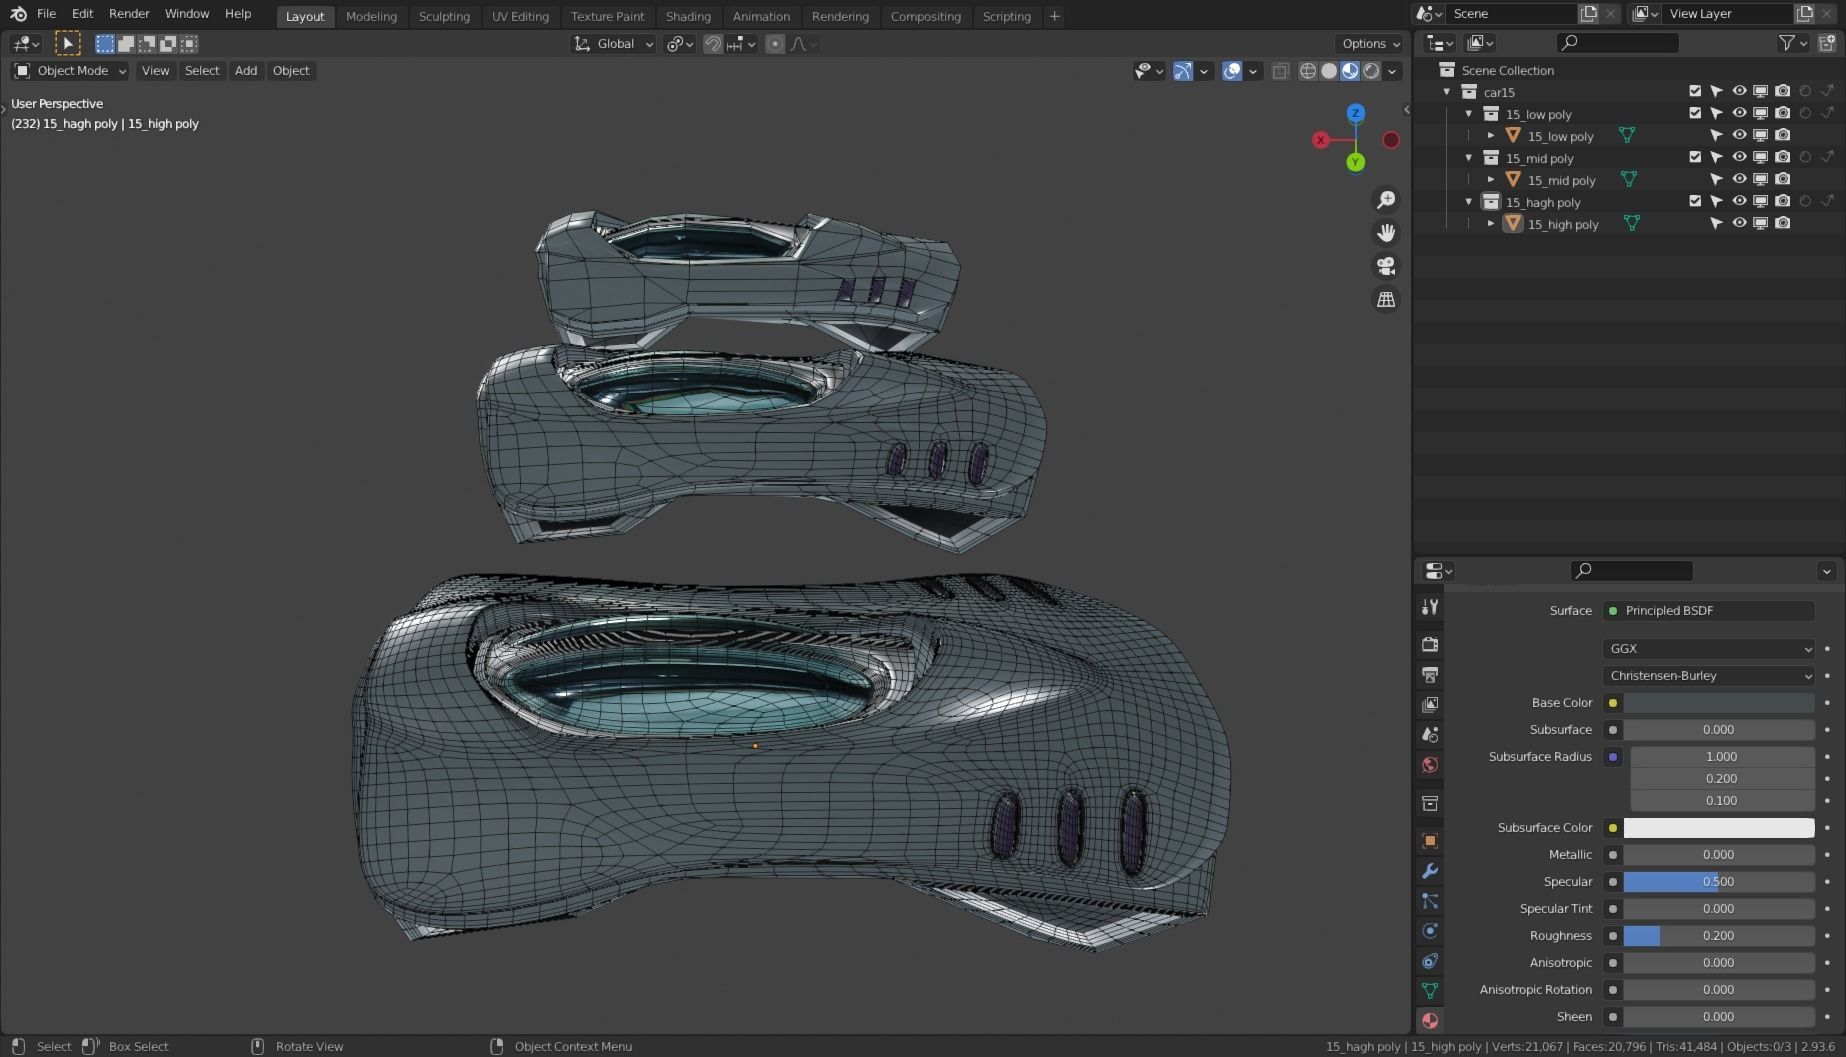
Task: Open the viewport gizmo zoom tool
Action: [x=1386, y=200]
